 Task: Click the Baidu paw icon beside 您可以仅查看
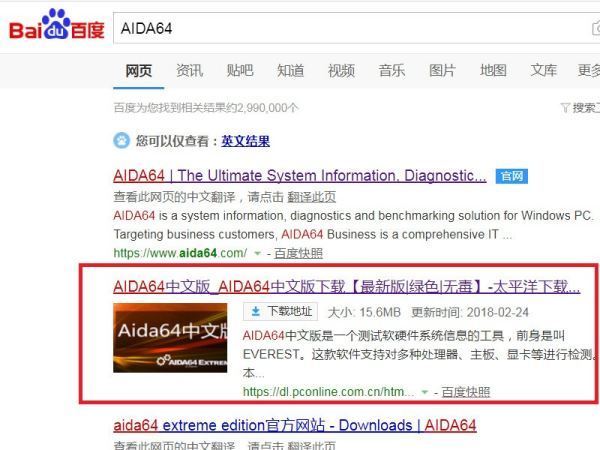[122, 140]
